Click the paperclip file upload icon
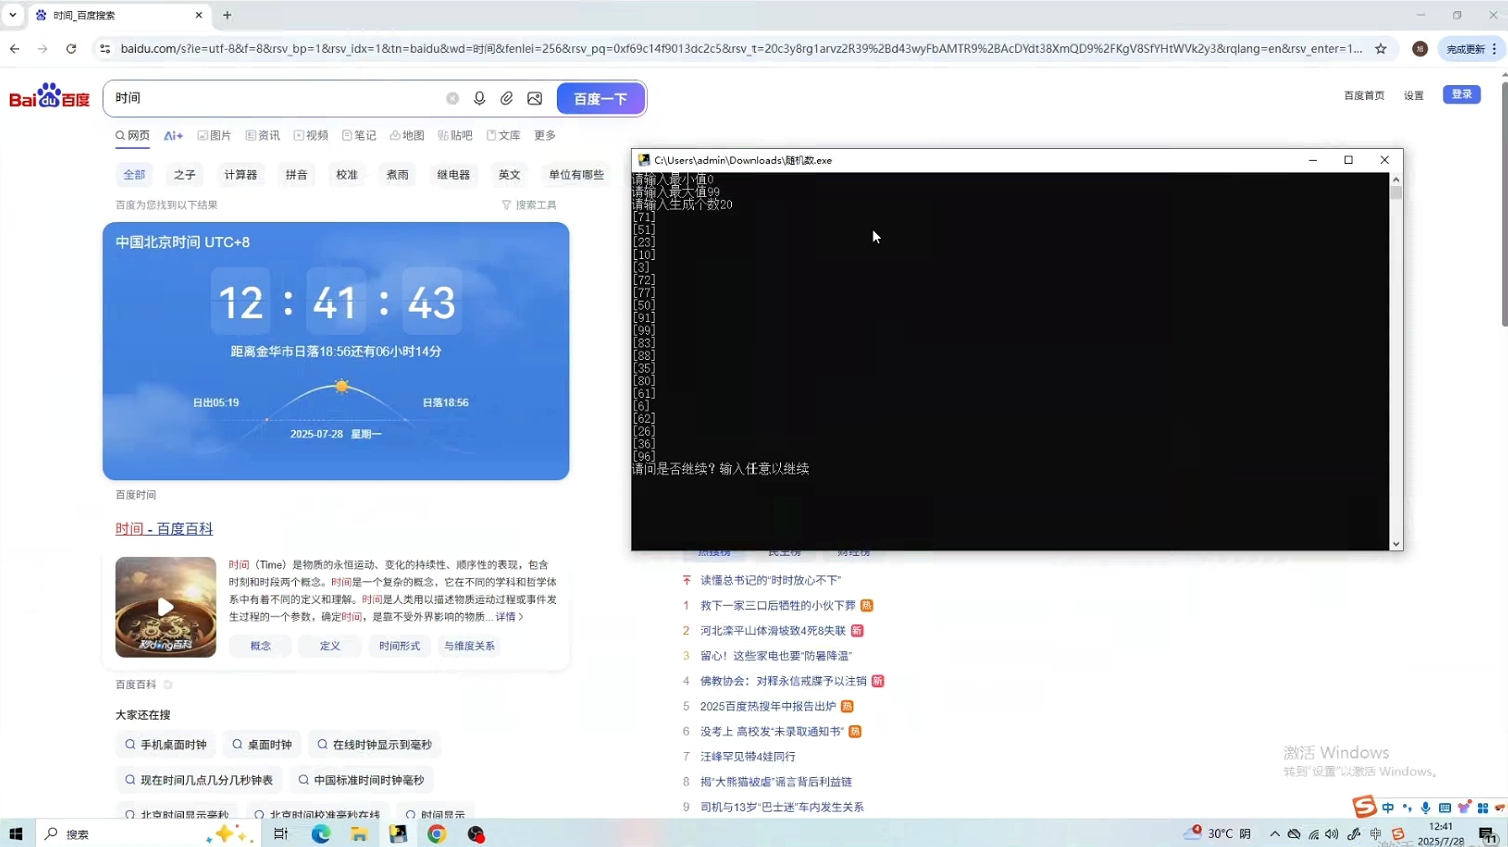The width and height of the screenshot is (1508, 847). click(507, 98)
